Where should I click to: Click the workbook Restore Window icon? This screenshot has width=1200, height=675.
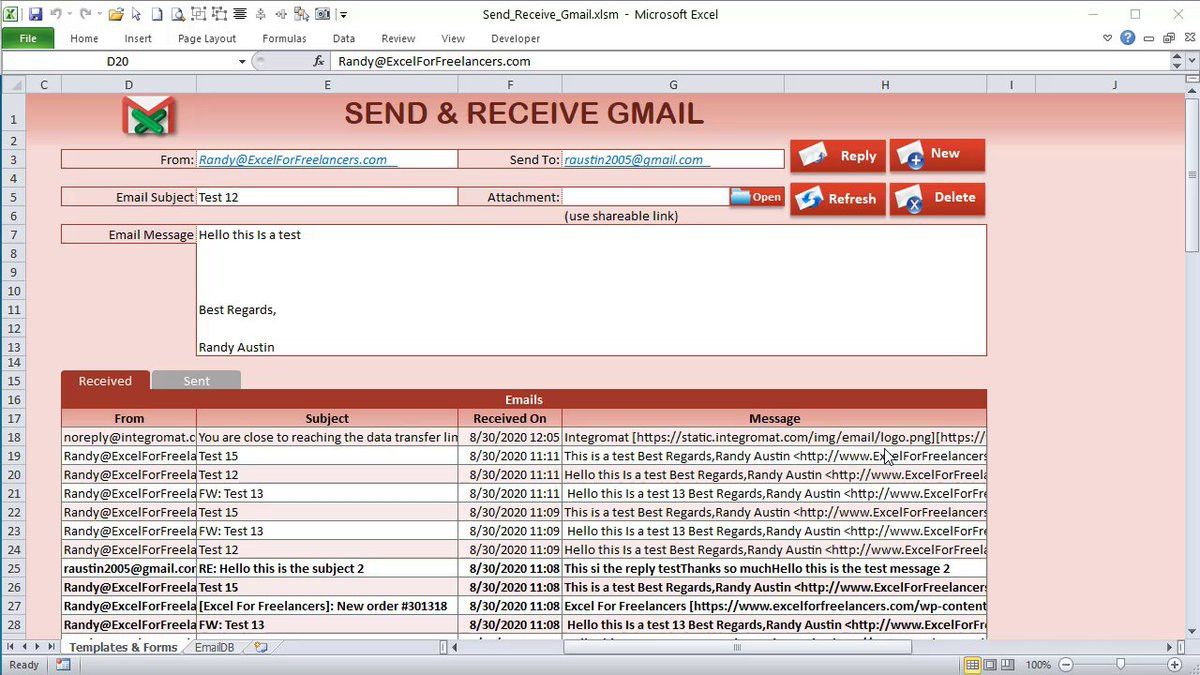click(1169, 38)
